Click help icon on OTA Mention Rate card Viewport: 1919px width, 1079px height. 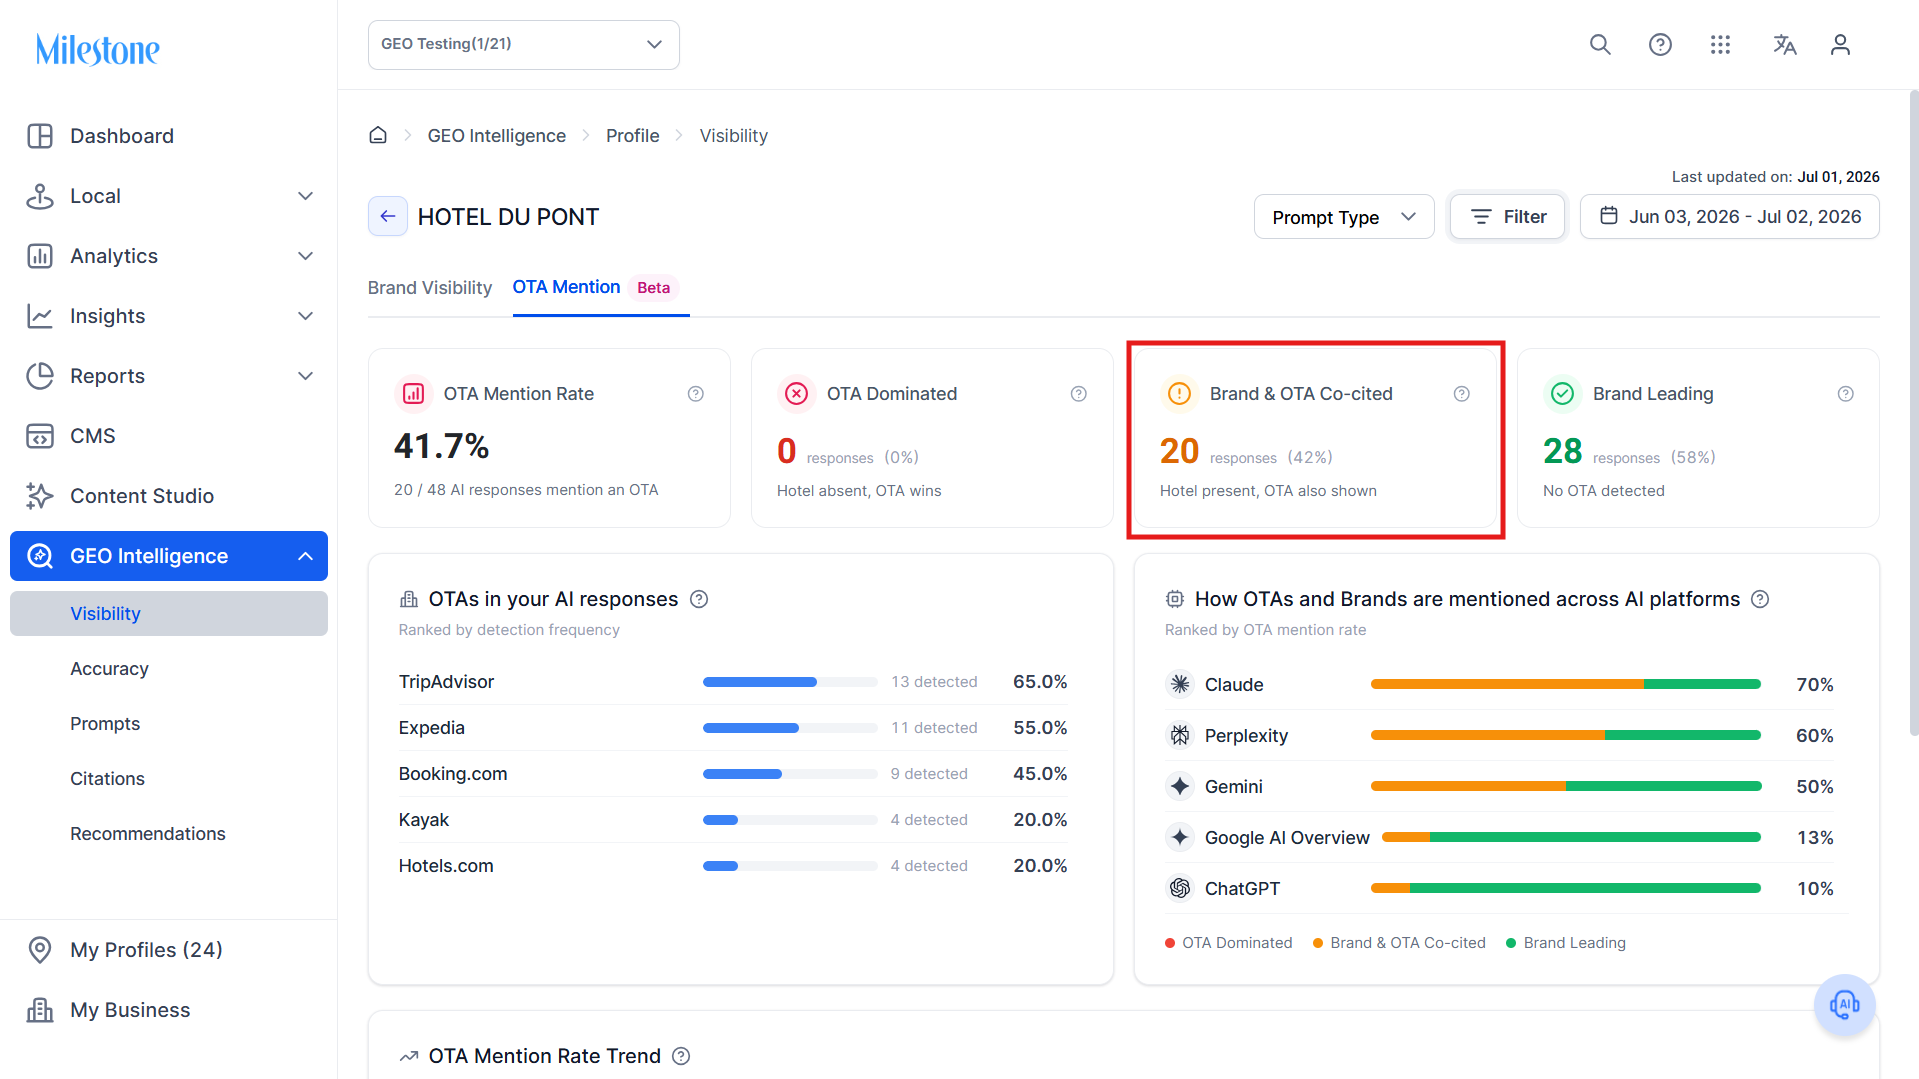pyautogui.click(x=696, y=394)
